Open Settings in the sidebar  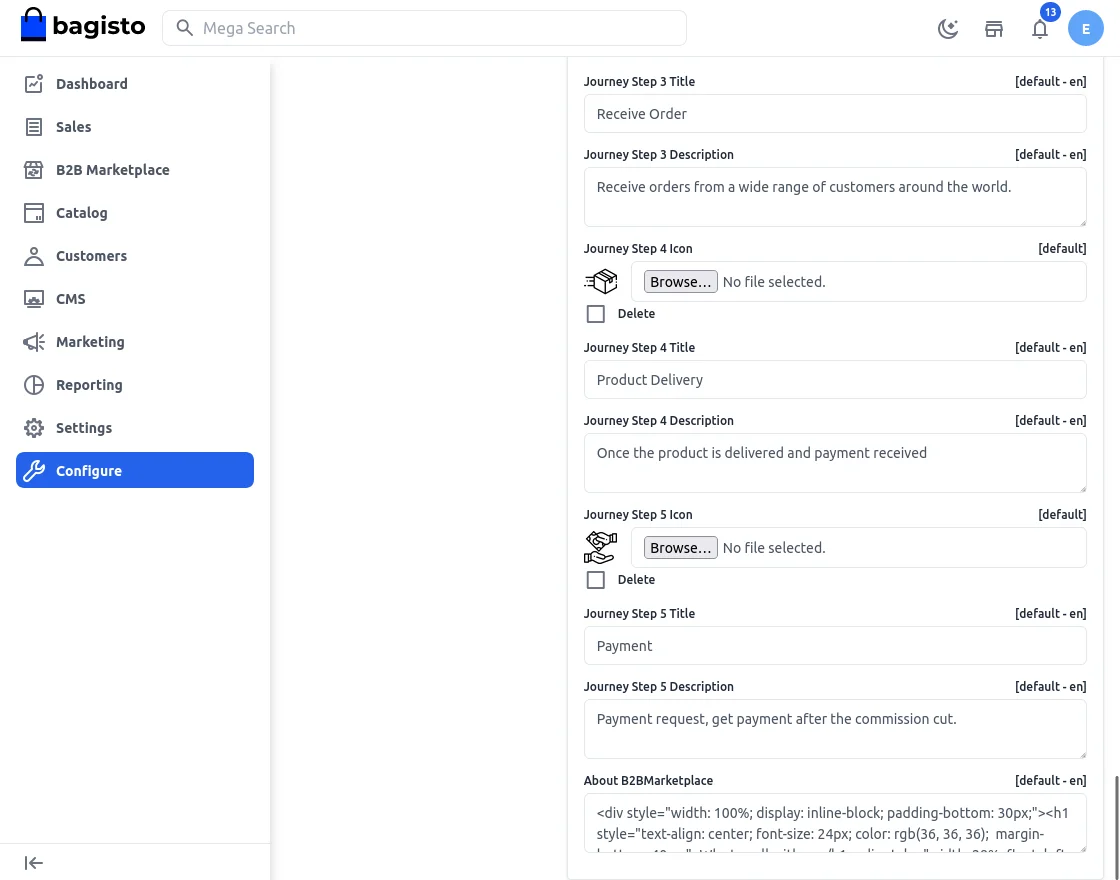[x=84, y=428]
